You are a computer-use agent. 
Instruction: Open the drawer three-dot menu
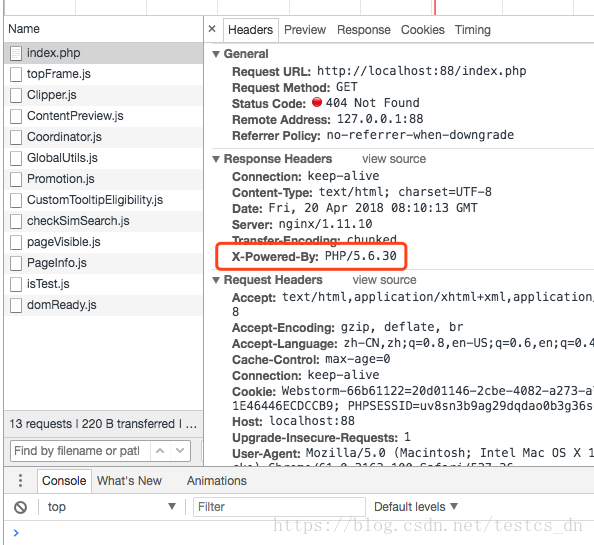click(20, 481)
